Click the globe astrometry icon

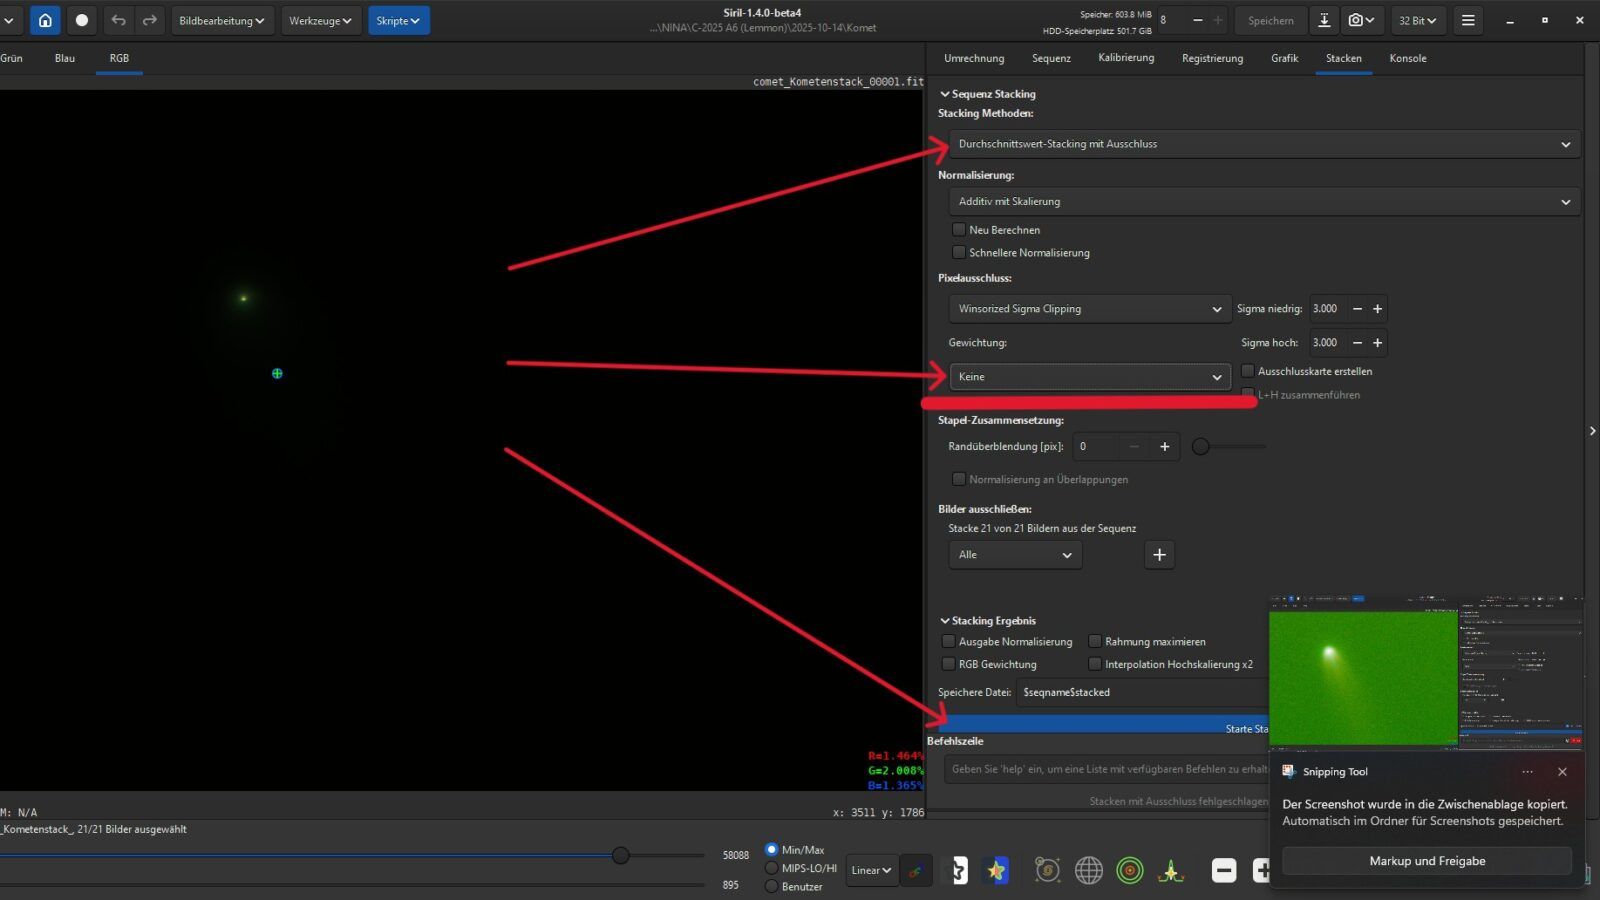[x=1088, y=870]
